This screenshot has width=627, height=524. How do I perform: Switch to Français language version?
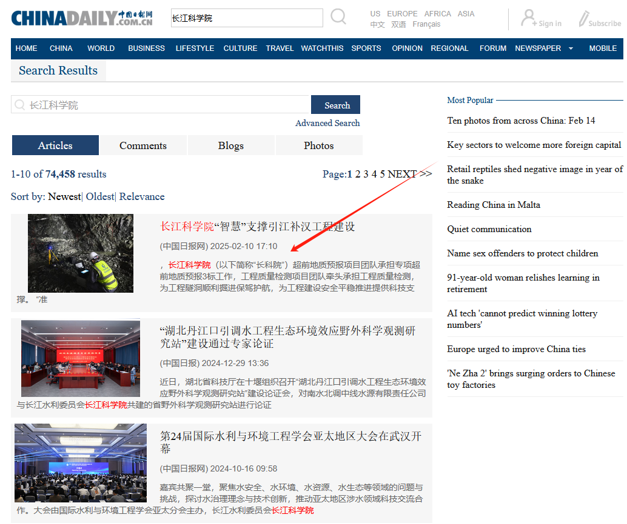[426, 24]
